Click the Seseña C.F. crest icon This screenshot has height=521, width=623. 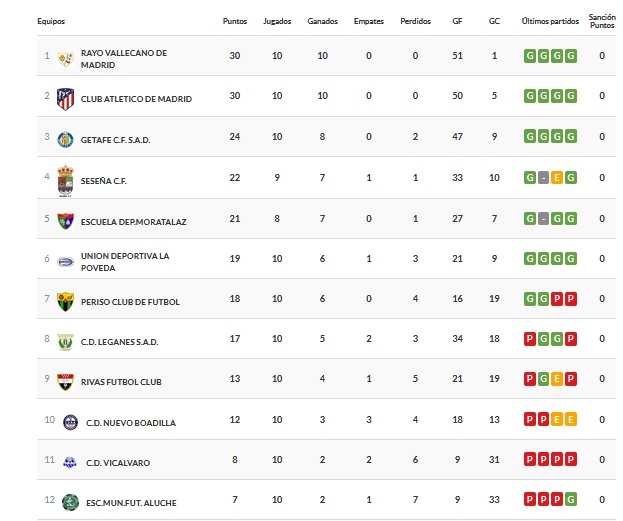65,180
